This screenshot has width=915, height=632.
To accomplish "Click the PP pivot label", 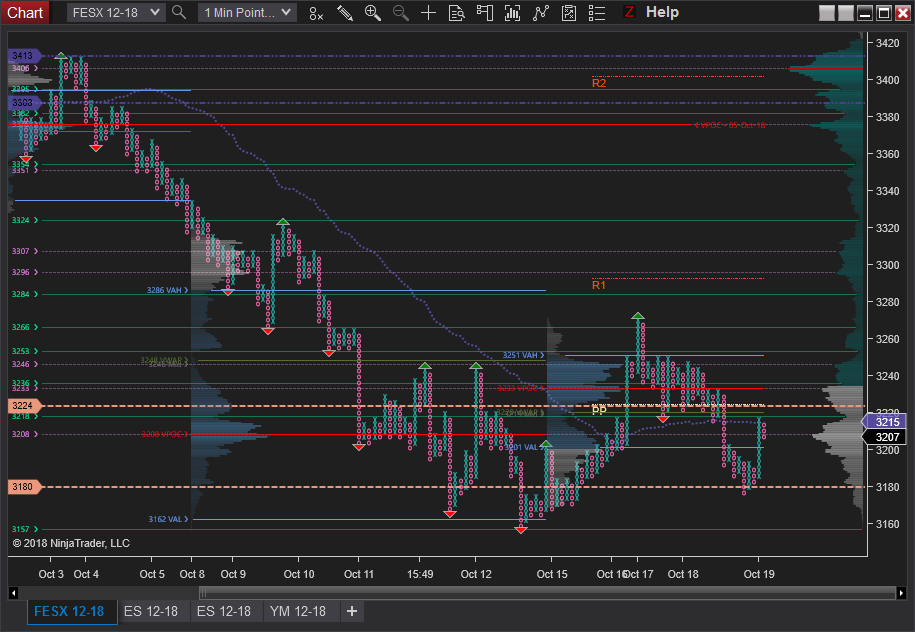I will coord(599,408).
